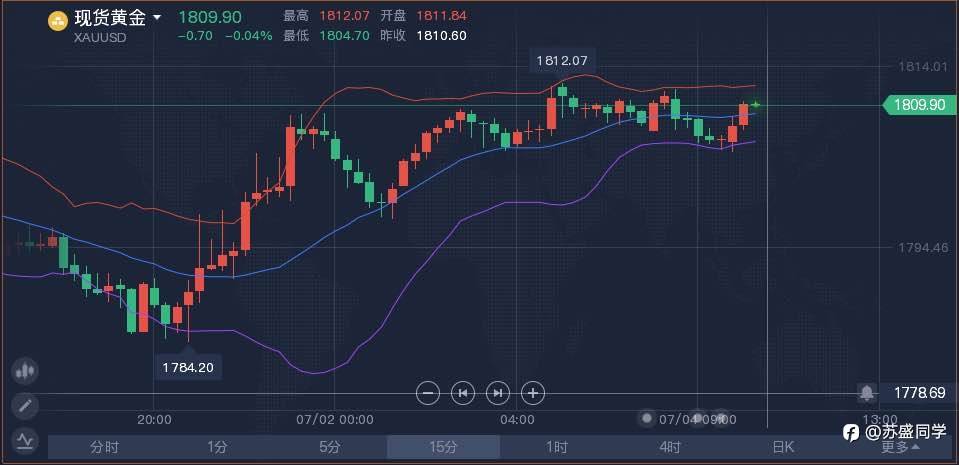Click the large 1809.90 header price
The height and width of the screenshot is (465, 959).
(x=209, y=17)
